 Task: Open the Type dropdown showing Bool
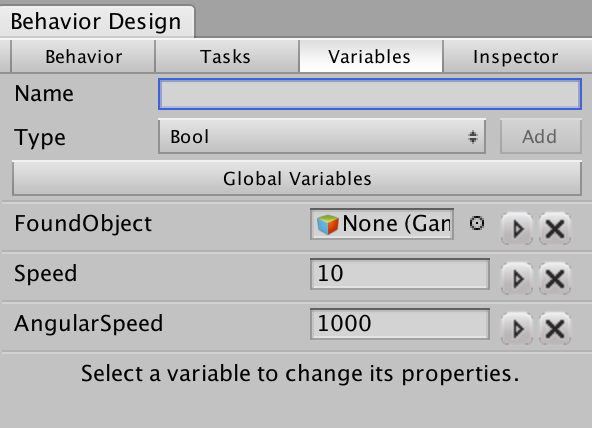322,136
